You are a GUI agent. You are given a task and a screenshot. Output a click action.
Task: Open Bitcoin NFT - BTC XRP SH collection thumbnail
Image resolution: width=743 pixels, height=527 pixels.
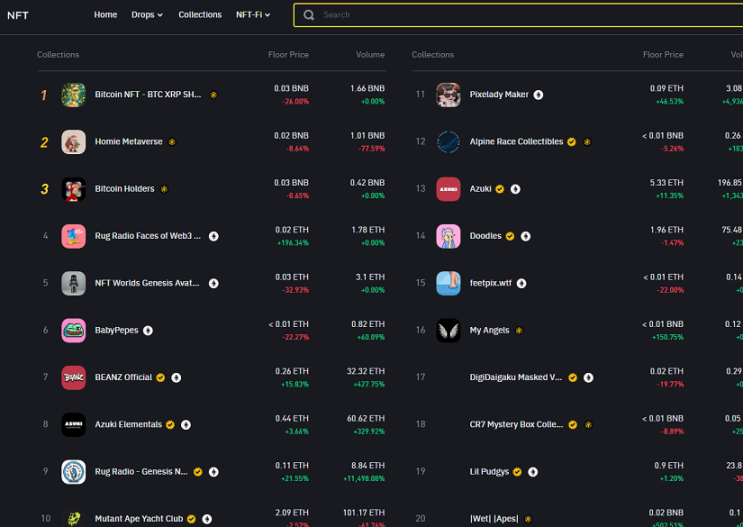pyautogui.click(x=73, y=95)
